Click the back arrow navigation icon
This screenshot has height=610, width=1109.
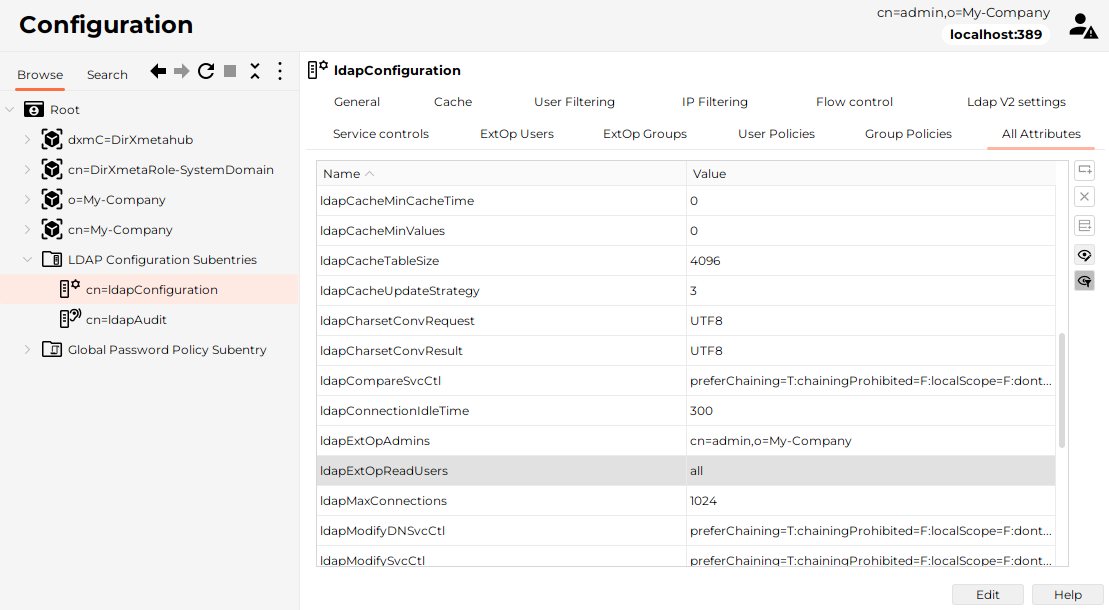click(x=158, y=71)
